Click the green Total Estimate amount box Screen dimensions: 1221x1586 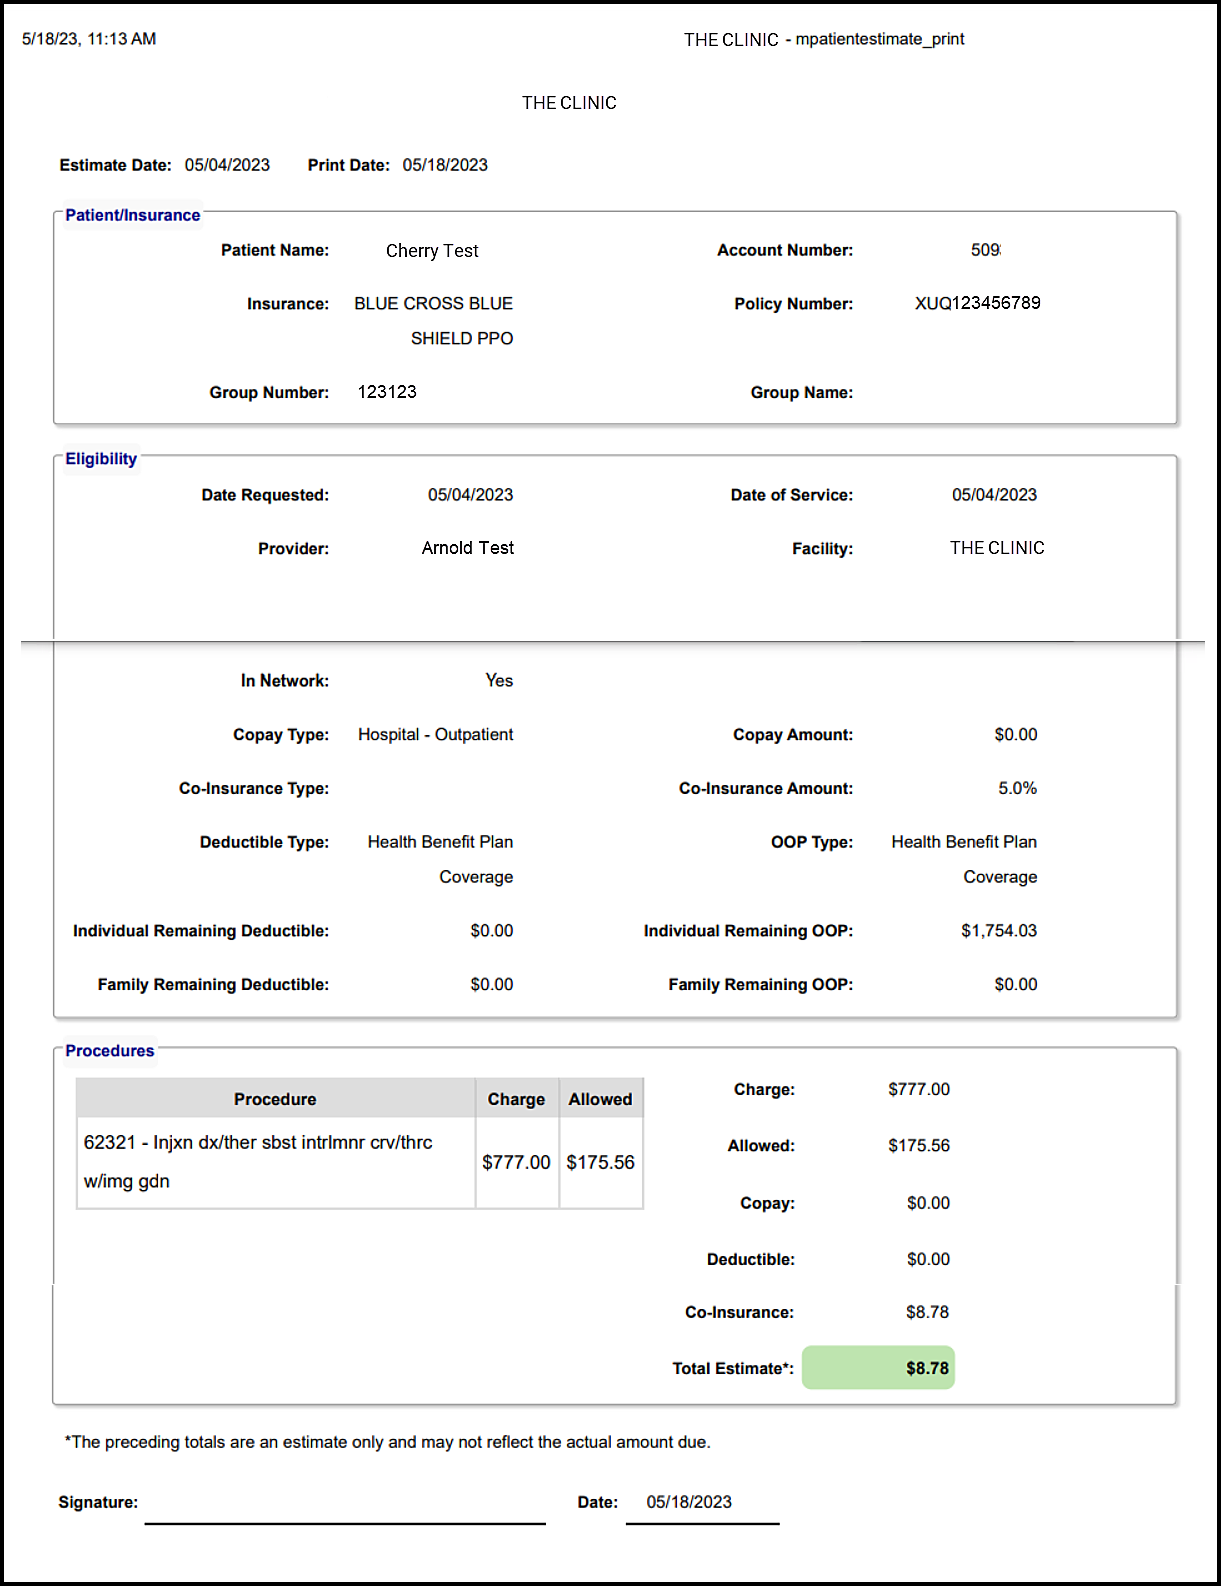pyautogui.click(x=878, y=1367)
